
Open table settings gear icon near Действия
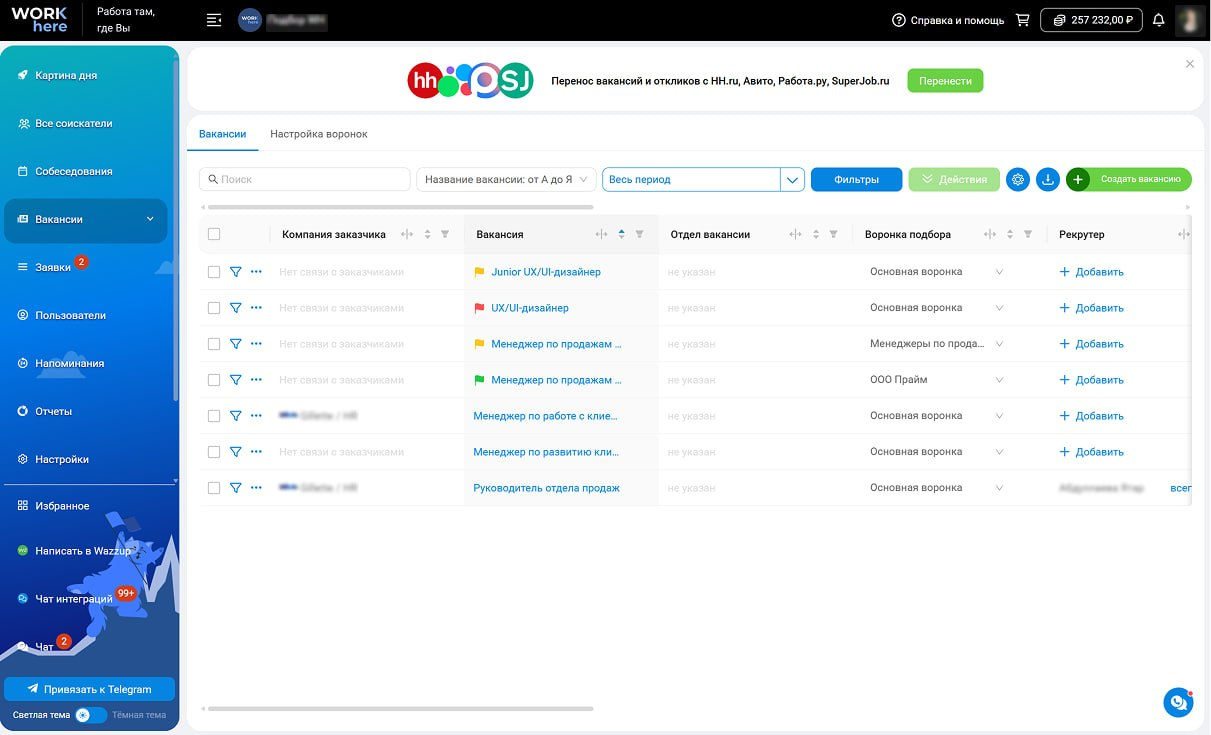coord(1018,180)
